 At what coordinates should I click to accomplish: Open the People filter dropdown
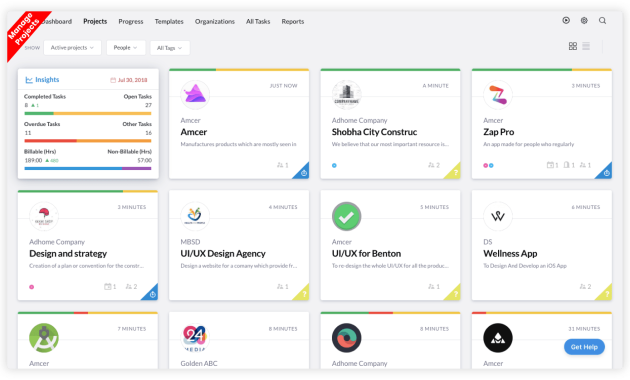tap(126, 48)
